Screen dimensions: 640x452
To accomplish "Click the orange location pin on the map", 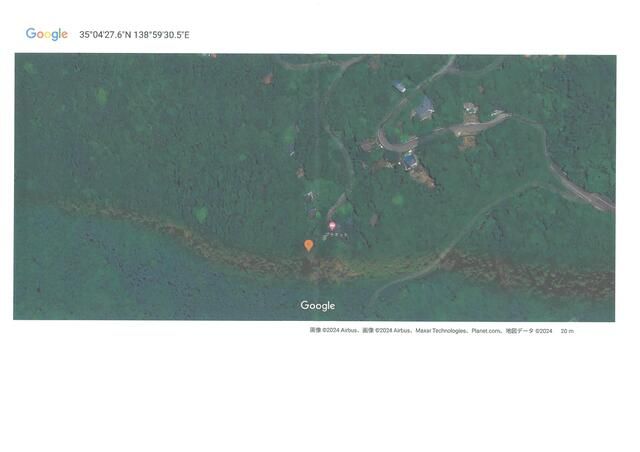I will [309, 245].
